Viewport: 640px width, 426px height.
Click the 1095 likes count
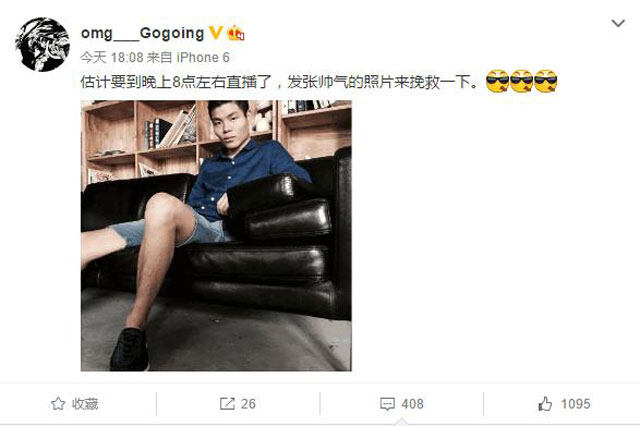pos(576,404)
